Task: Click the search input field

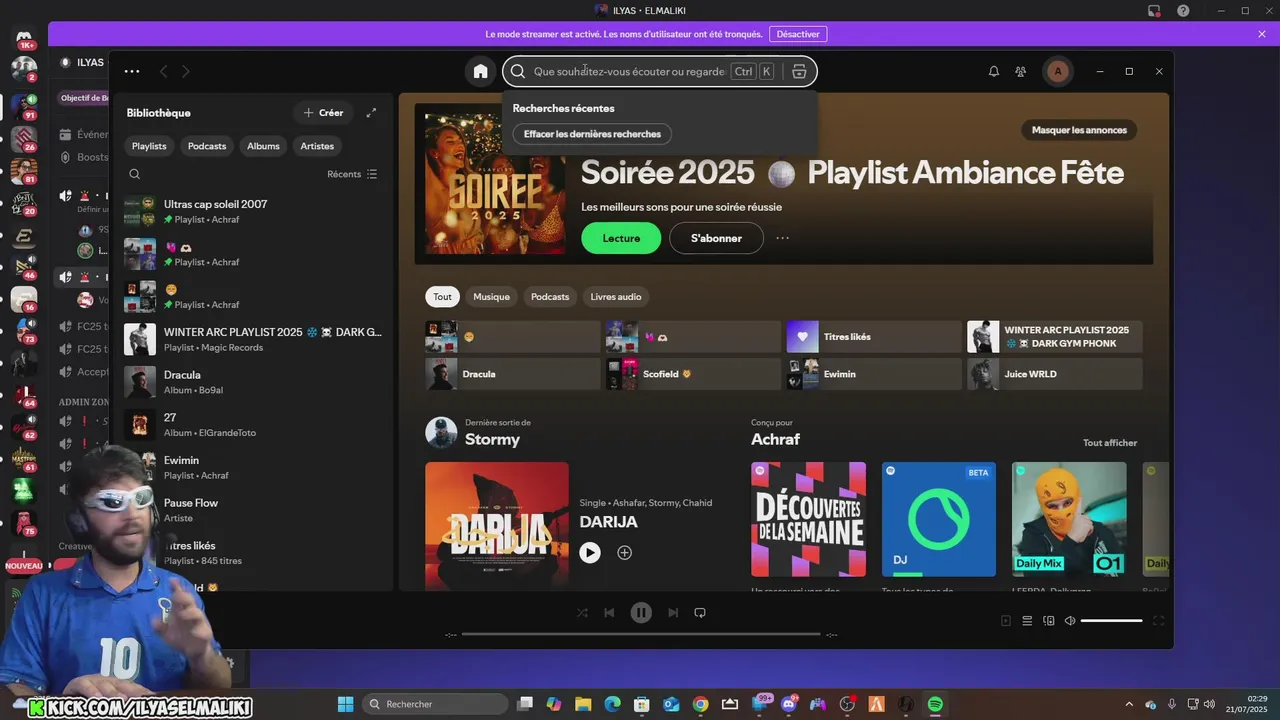Action: pos(629,71)
